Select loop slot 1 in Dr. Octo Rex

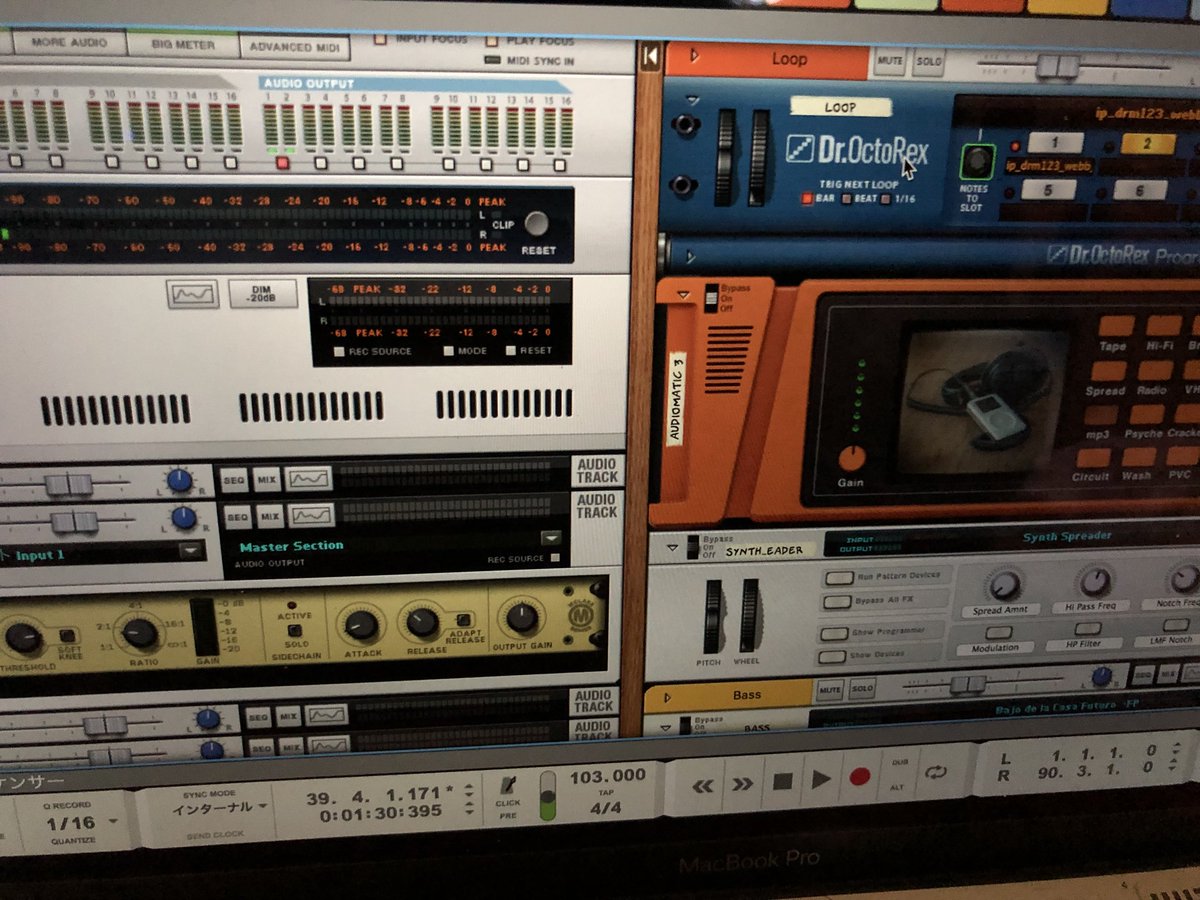(x=1055, y=143)
